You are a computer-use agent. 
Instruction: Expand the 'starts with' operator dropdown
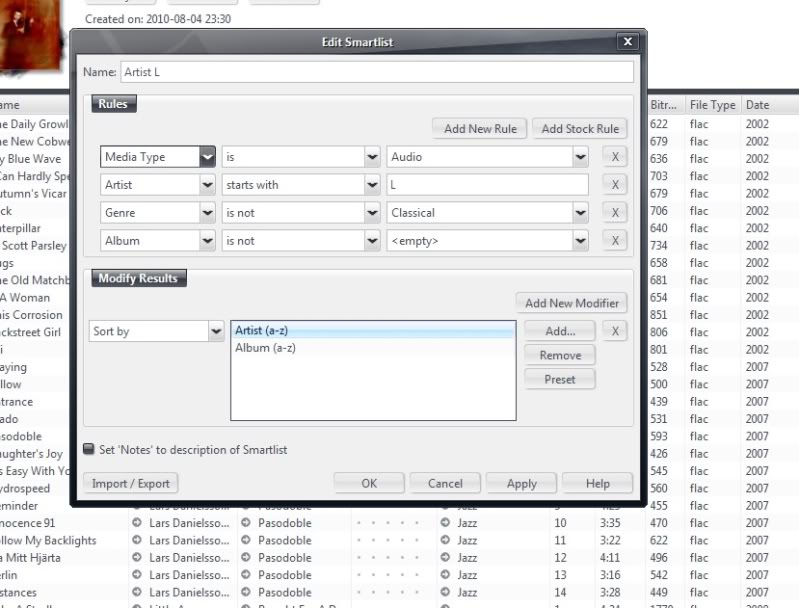[372, 184]
